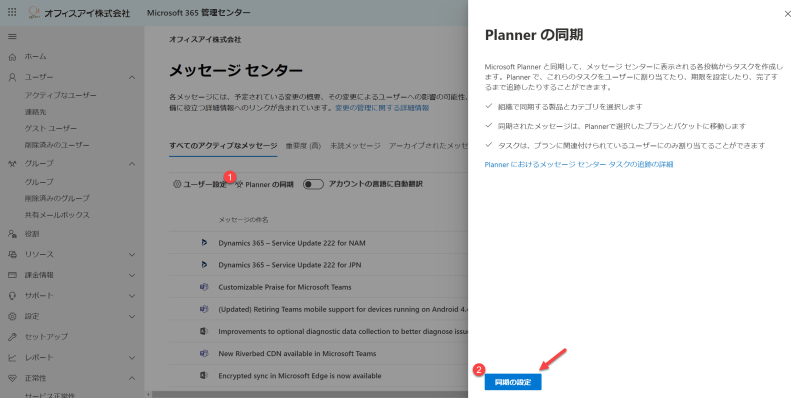
Task: Click Microsoft 365 管理センター header title
Action: point(198,12)
